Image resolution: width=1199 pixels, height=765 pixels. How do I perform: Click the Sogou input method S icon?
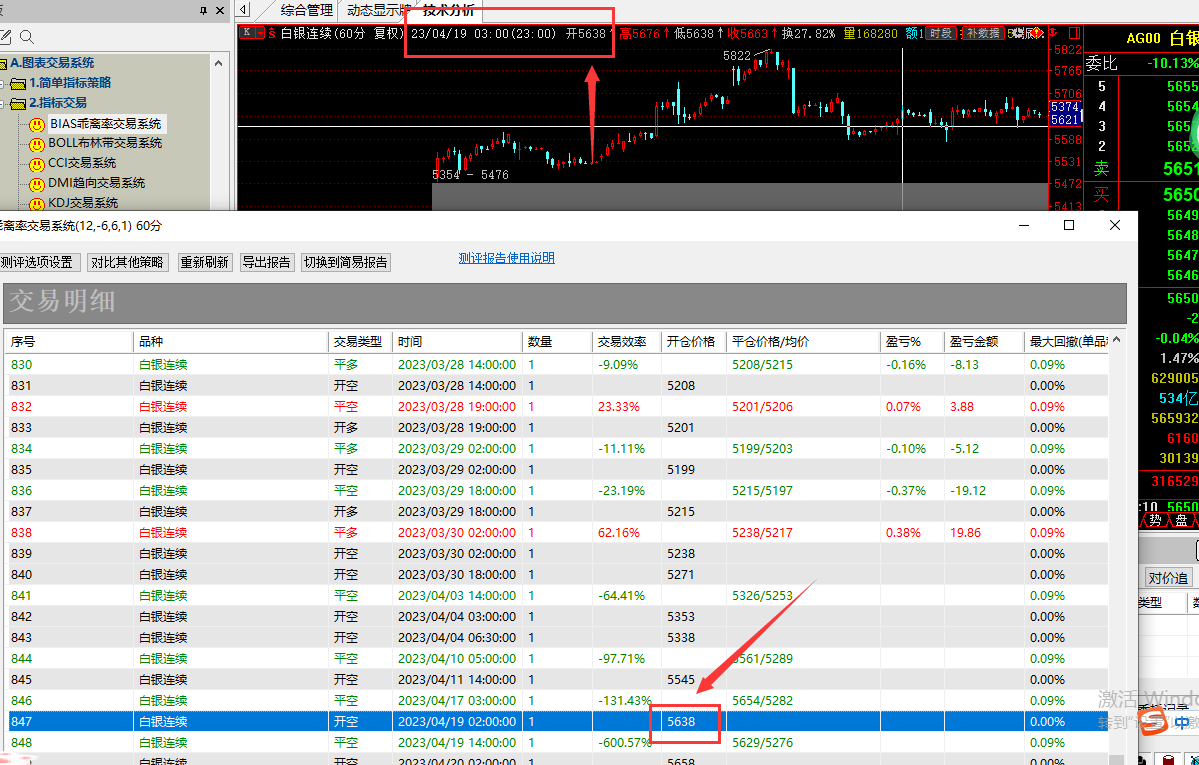tap(1155, 721)
